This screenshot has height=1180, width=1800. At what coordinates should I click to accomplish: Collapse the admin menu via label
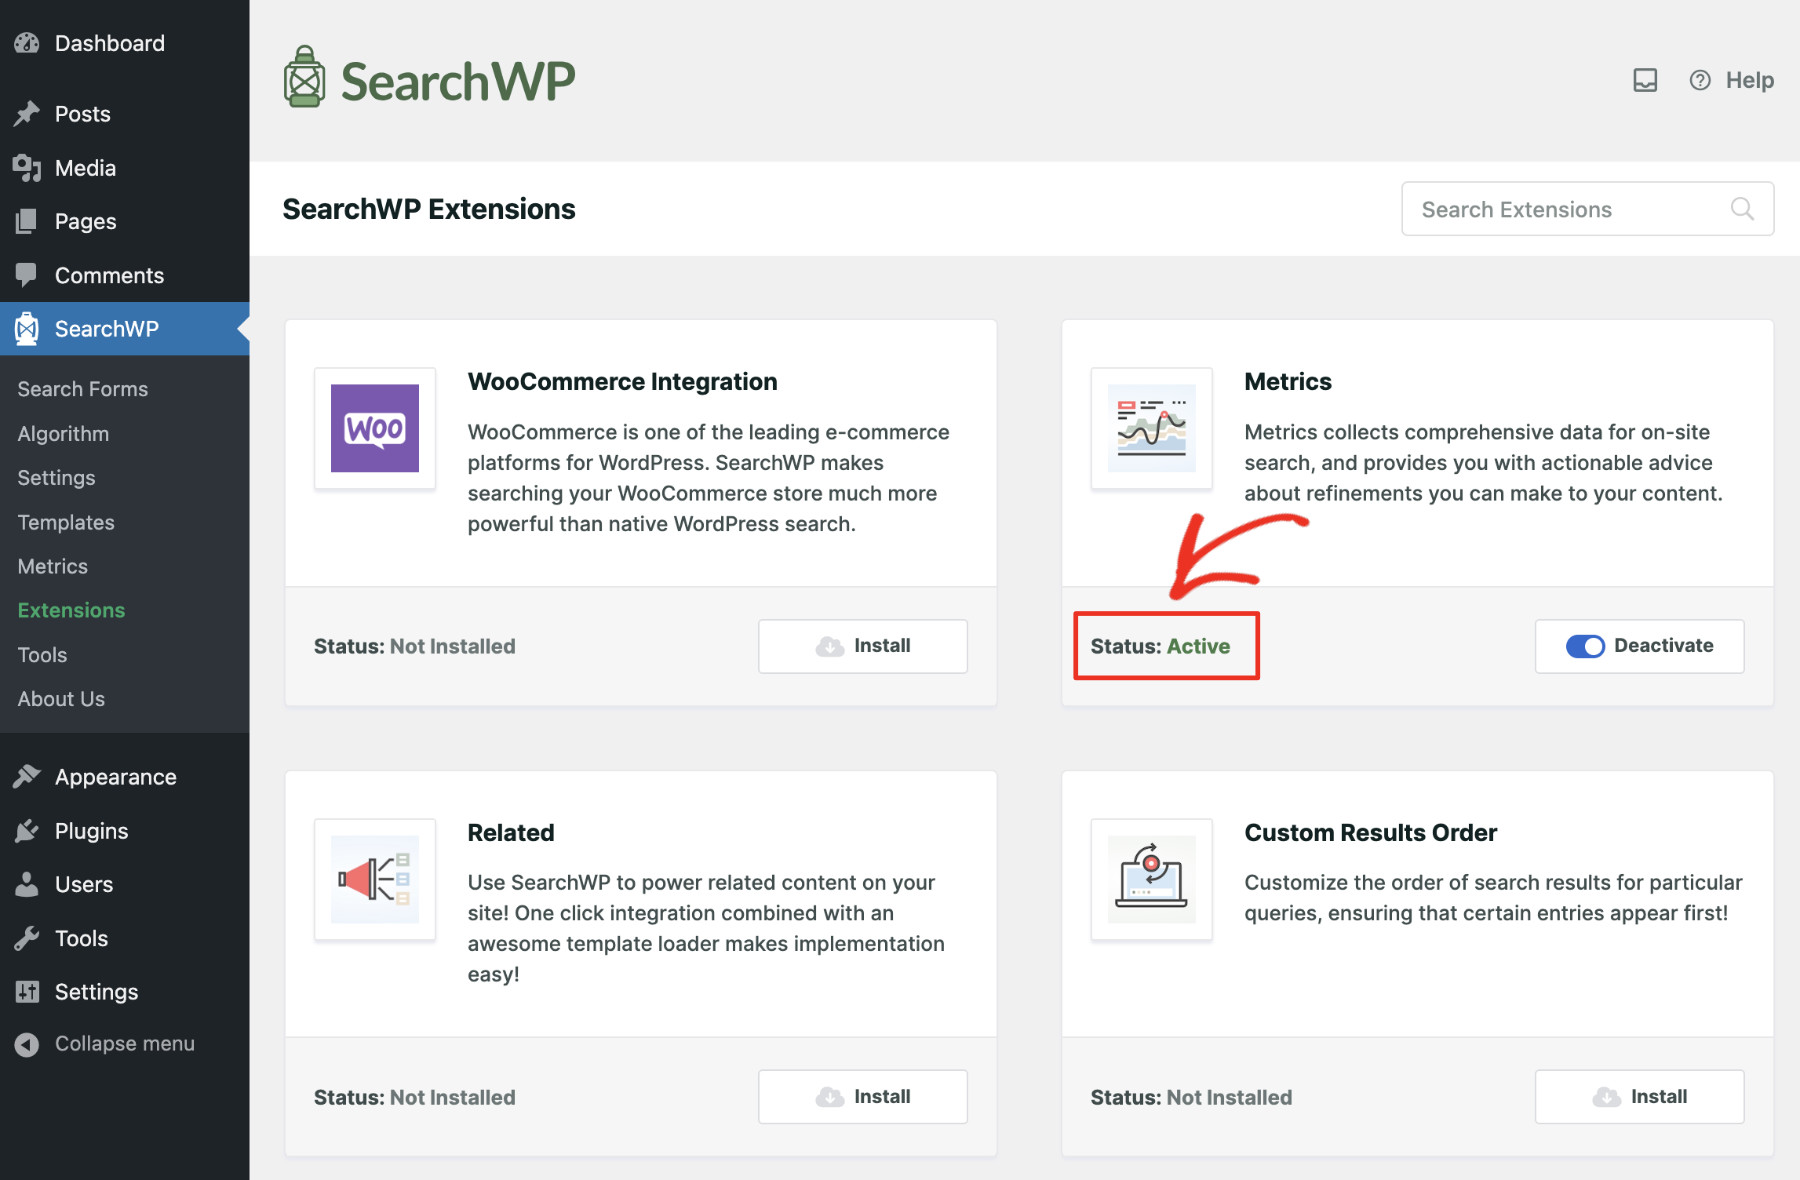click(125, 1044)
